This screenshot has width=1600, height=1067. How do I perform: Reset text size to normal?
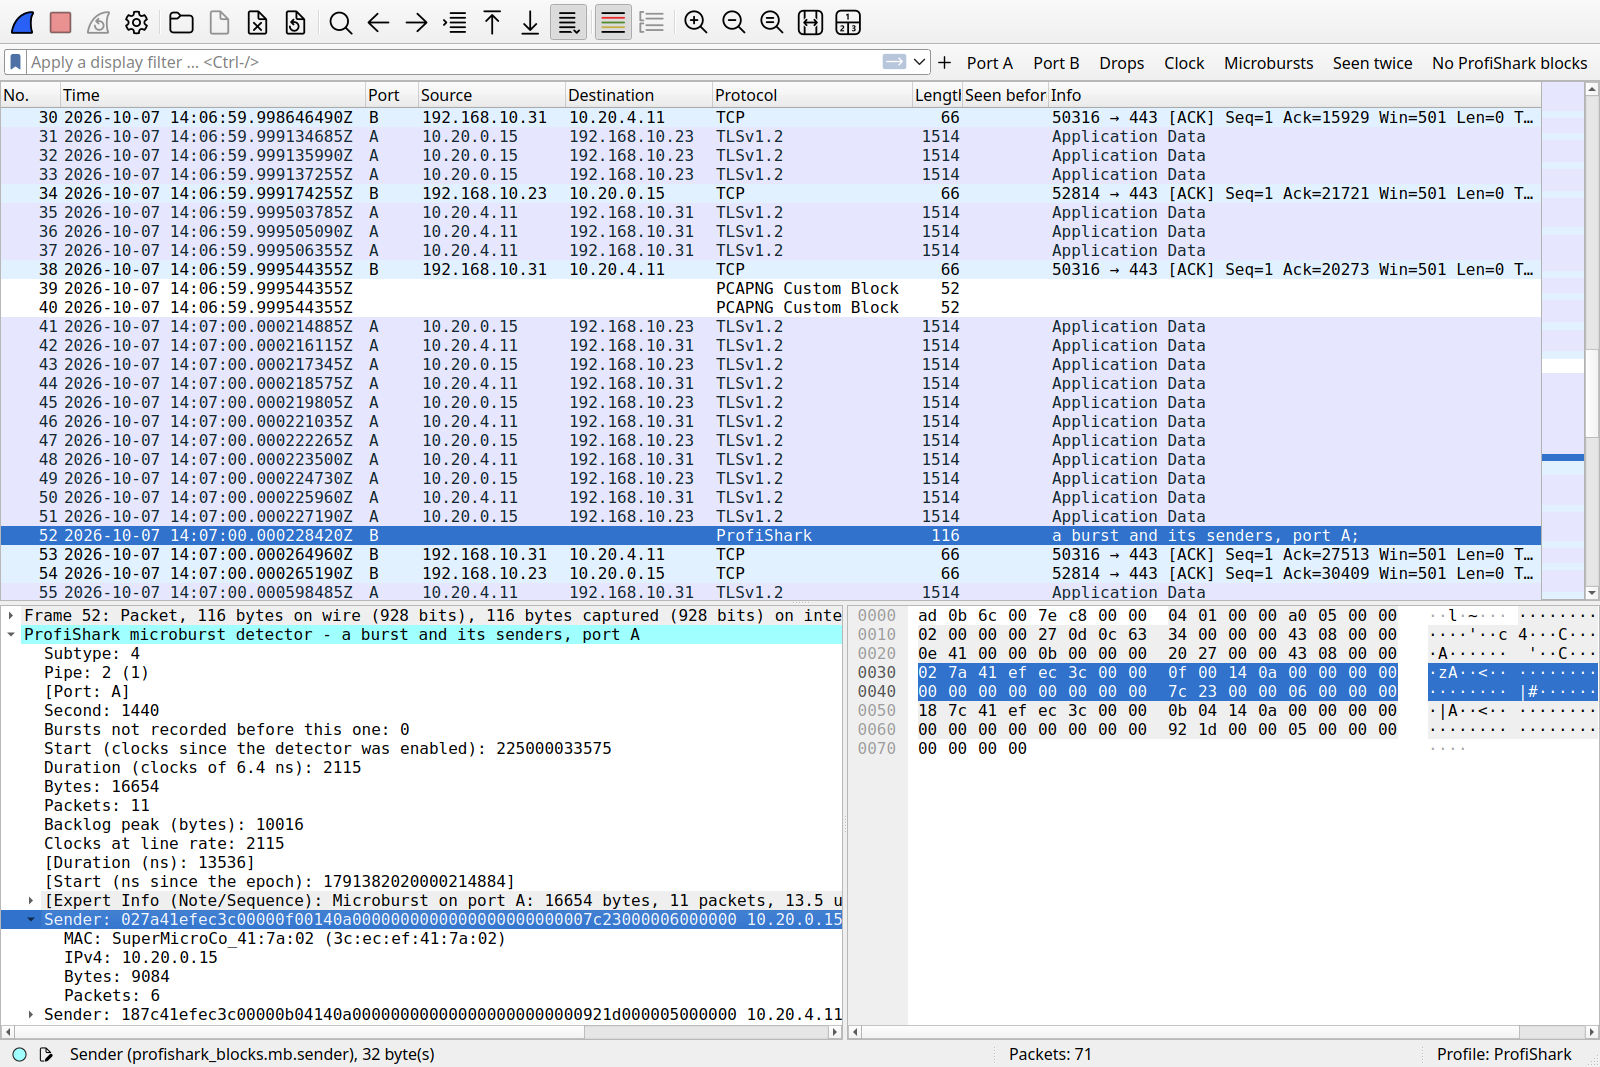(x=772, y=22)
